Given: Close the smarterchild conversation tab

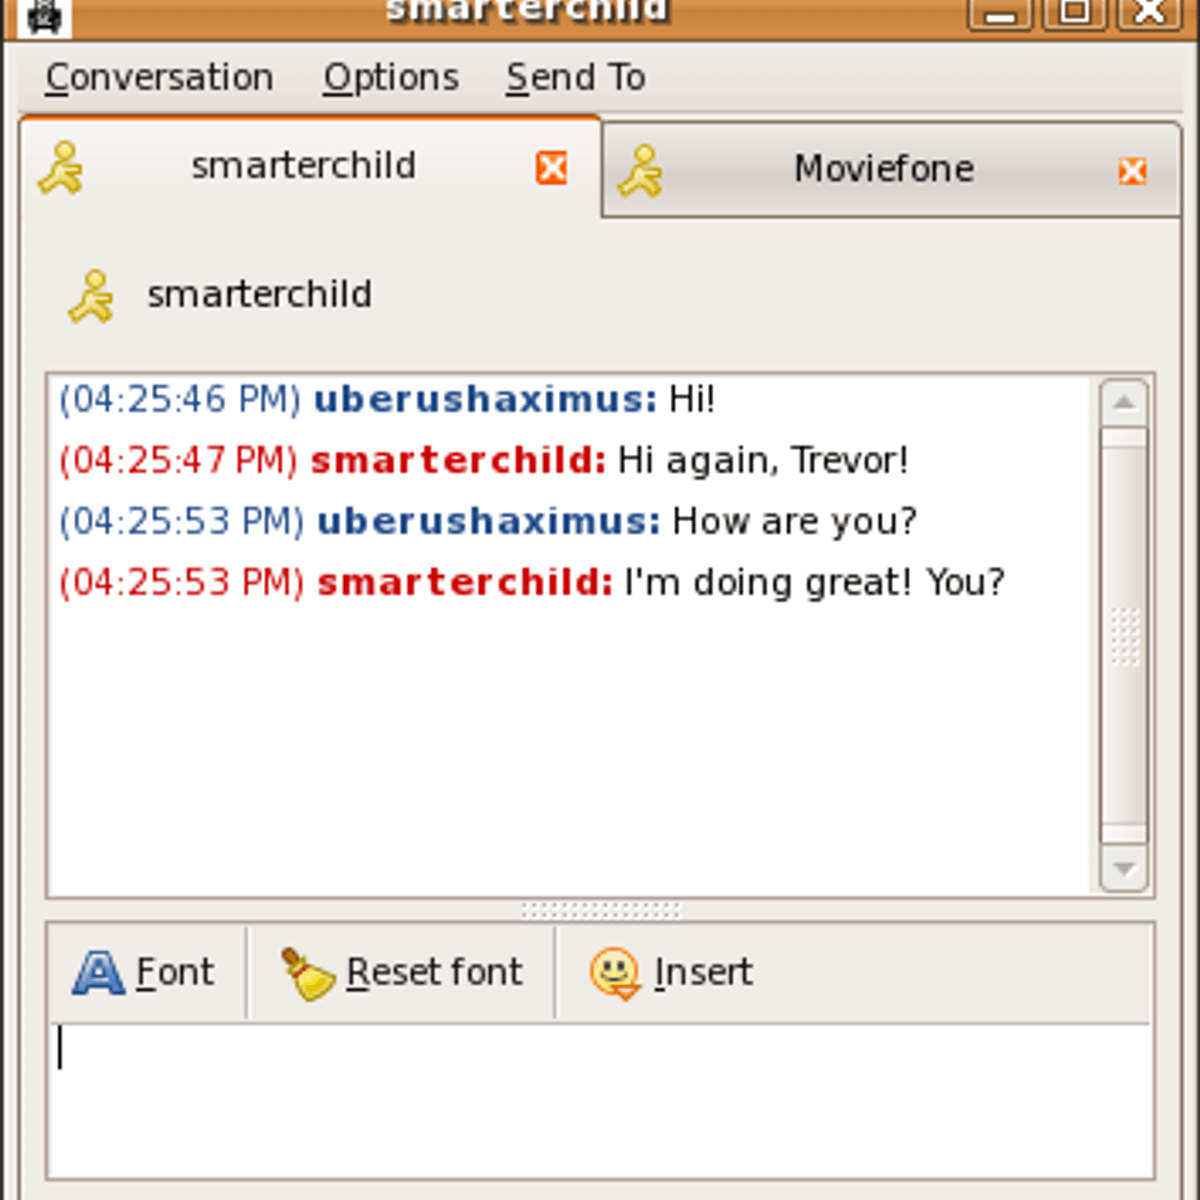Looking at the screenshot, I should pos(552,167).
